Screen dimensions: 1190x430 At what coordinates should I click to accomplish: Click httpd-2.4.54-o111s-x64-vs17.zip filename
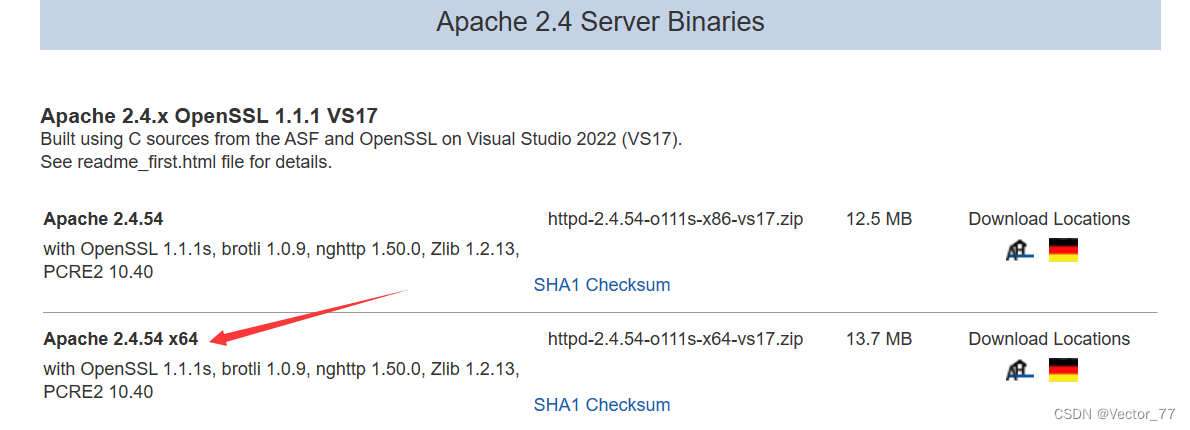pyautogui.click(x=675, y=339)
